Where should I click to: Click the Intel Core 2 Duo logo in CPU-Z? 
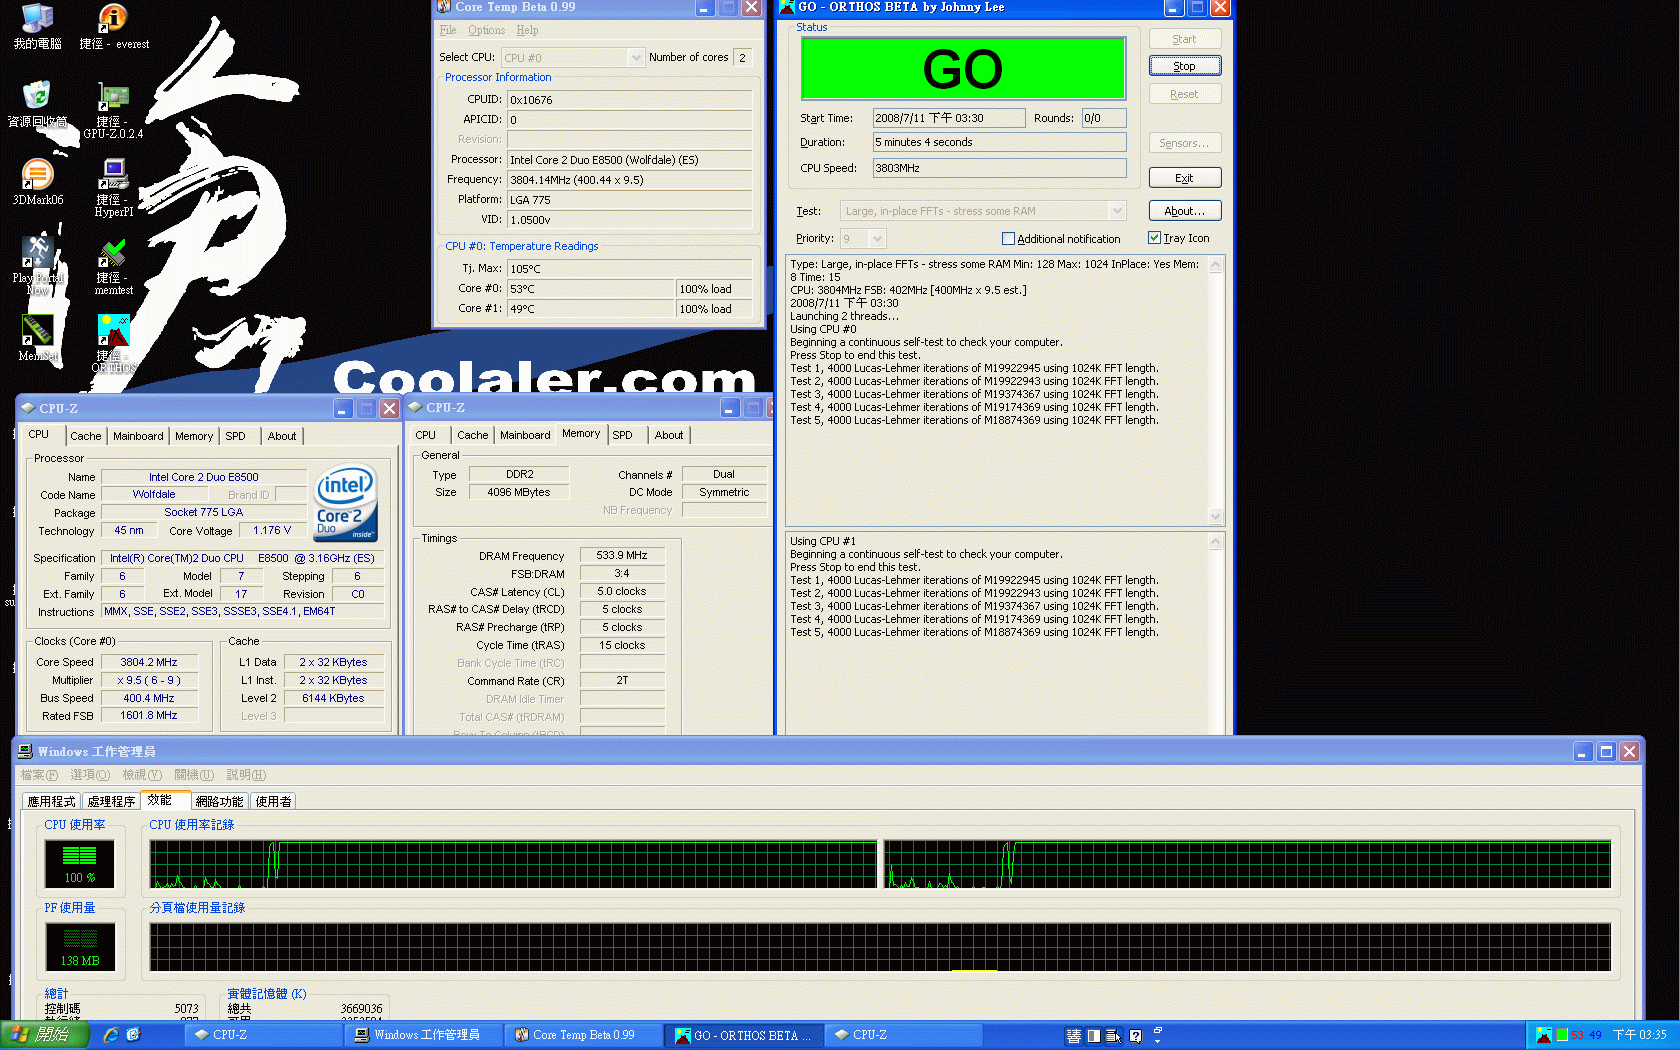(346, 502)
